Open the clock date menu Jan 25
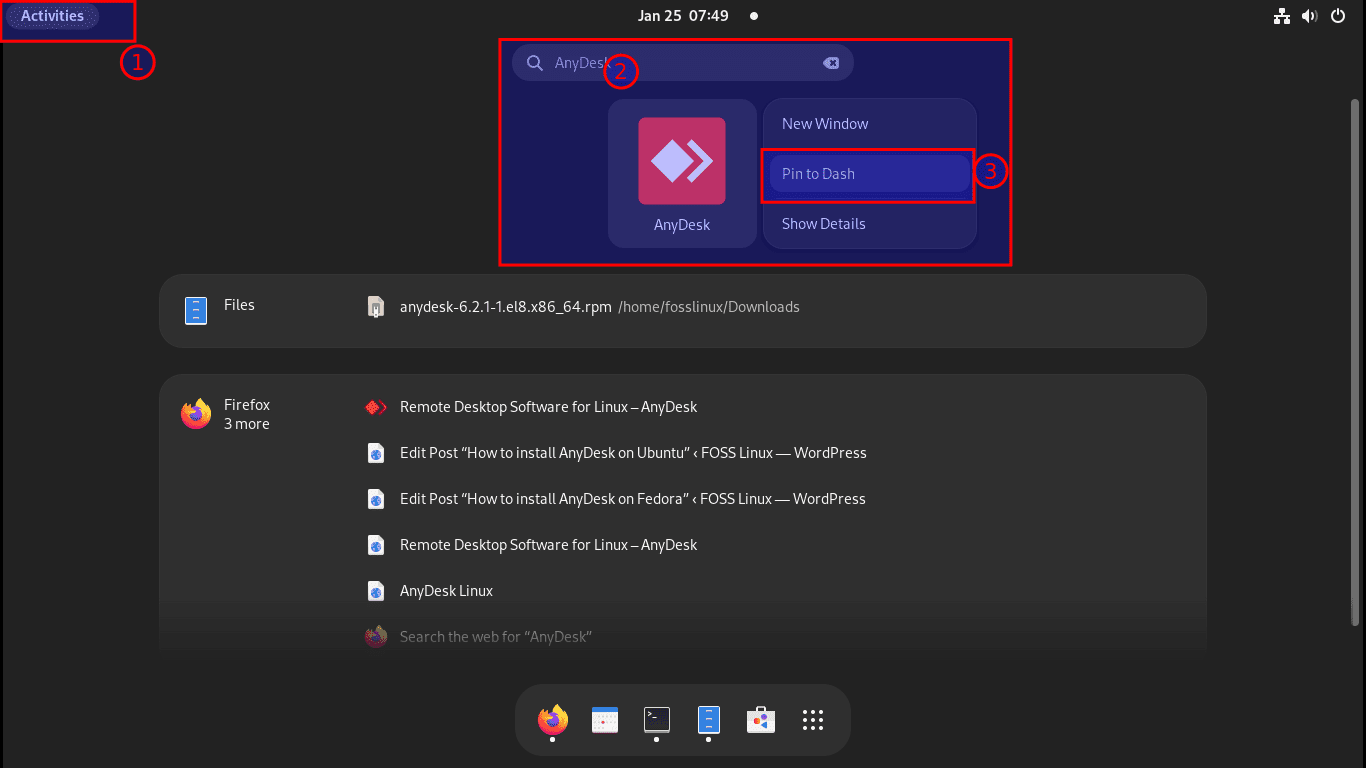Image resolution: width=1366 pixels, height=768 pixels. [x=683, y=16]
